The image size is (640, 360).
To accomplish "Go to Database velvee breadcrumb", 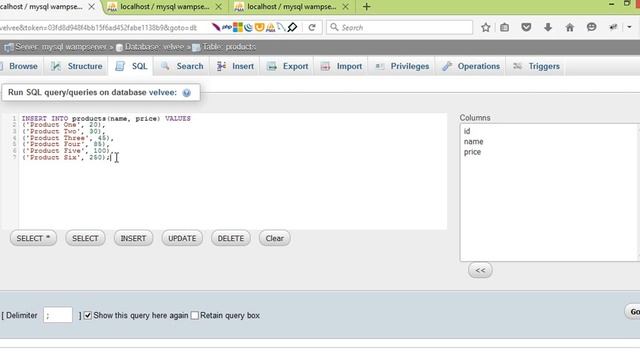I will pos(150,47).
